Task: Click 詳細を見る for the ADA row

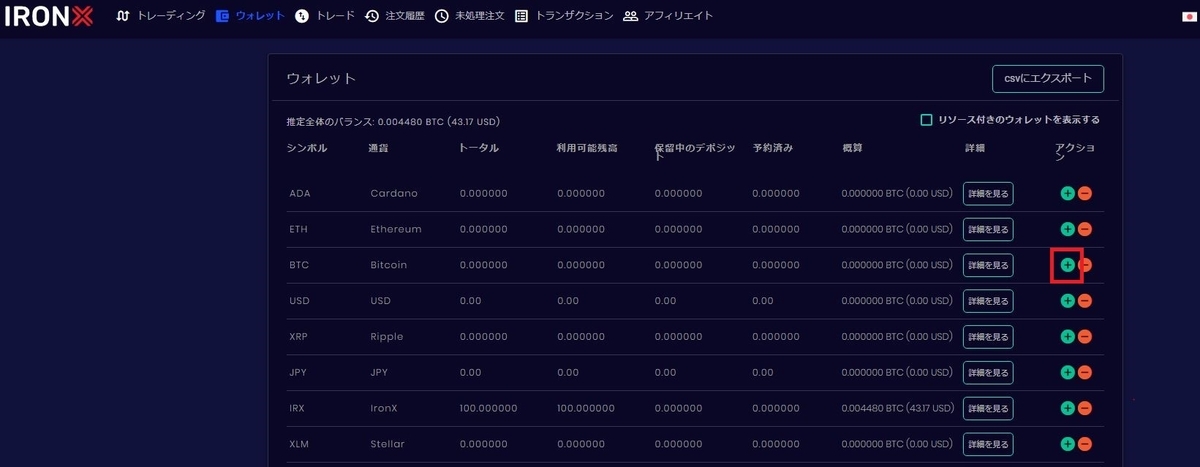Action: 988,193
